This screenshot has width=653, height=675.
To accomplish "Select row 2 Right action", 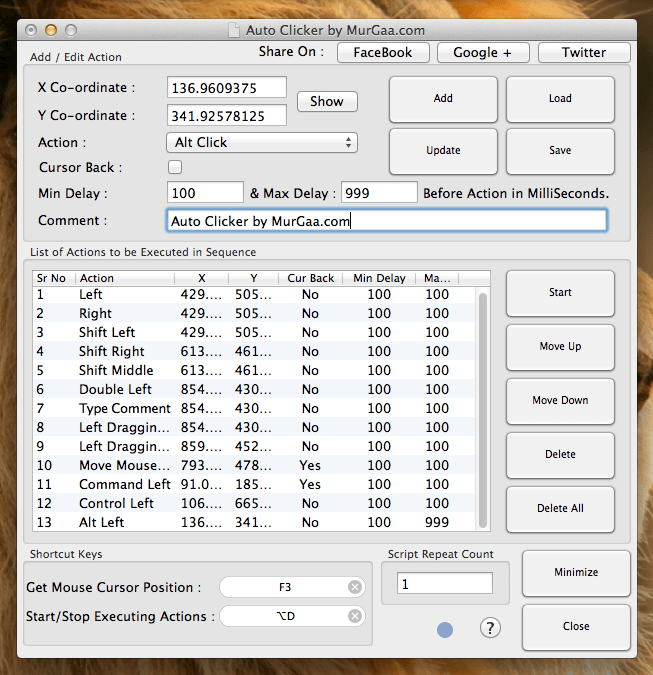I will pos(254,313).
